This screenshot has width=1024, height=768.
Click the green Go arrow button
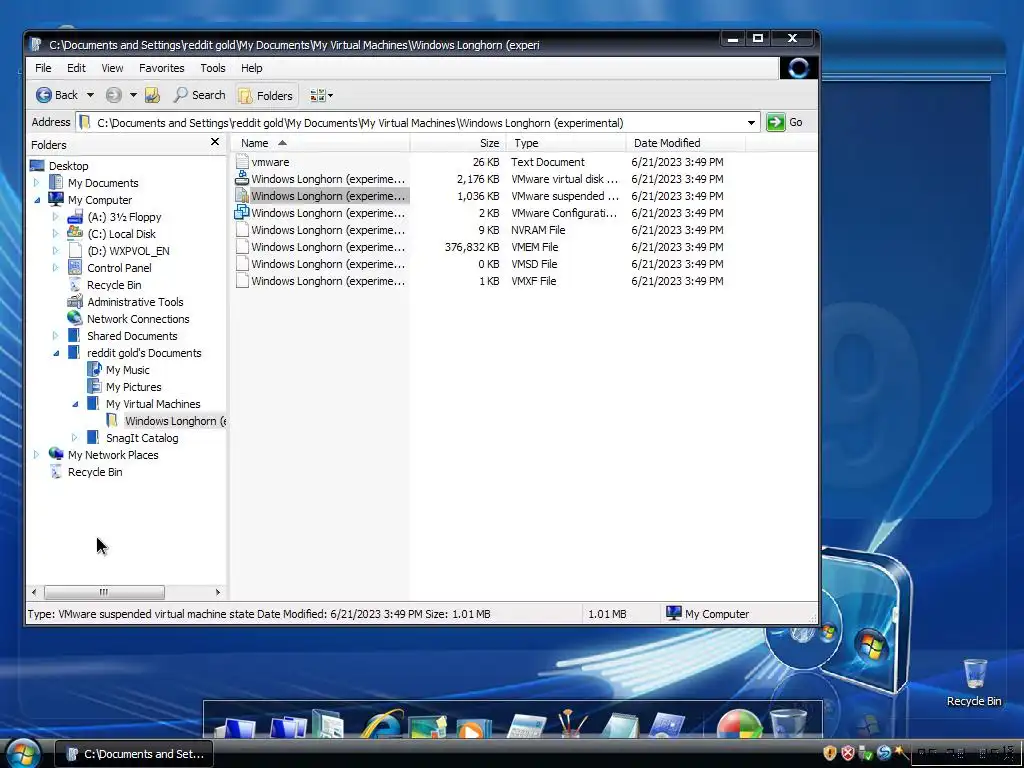776,122
